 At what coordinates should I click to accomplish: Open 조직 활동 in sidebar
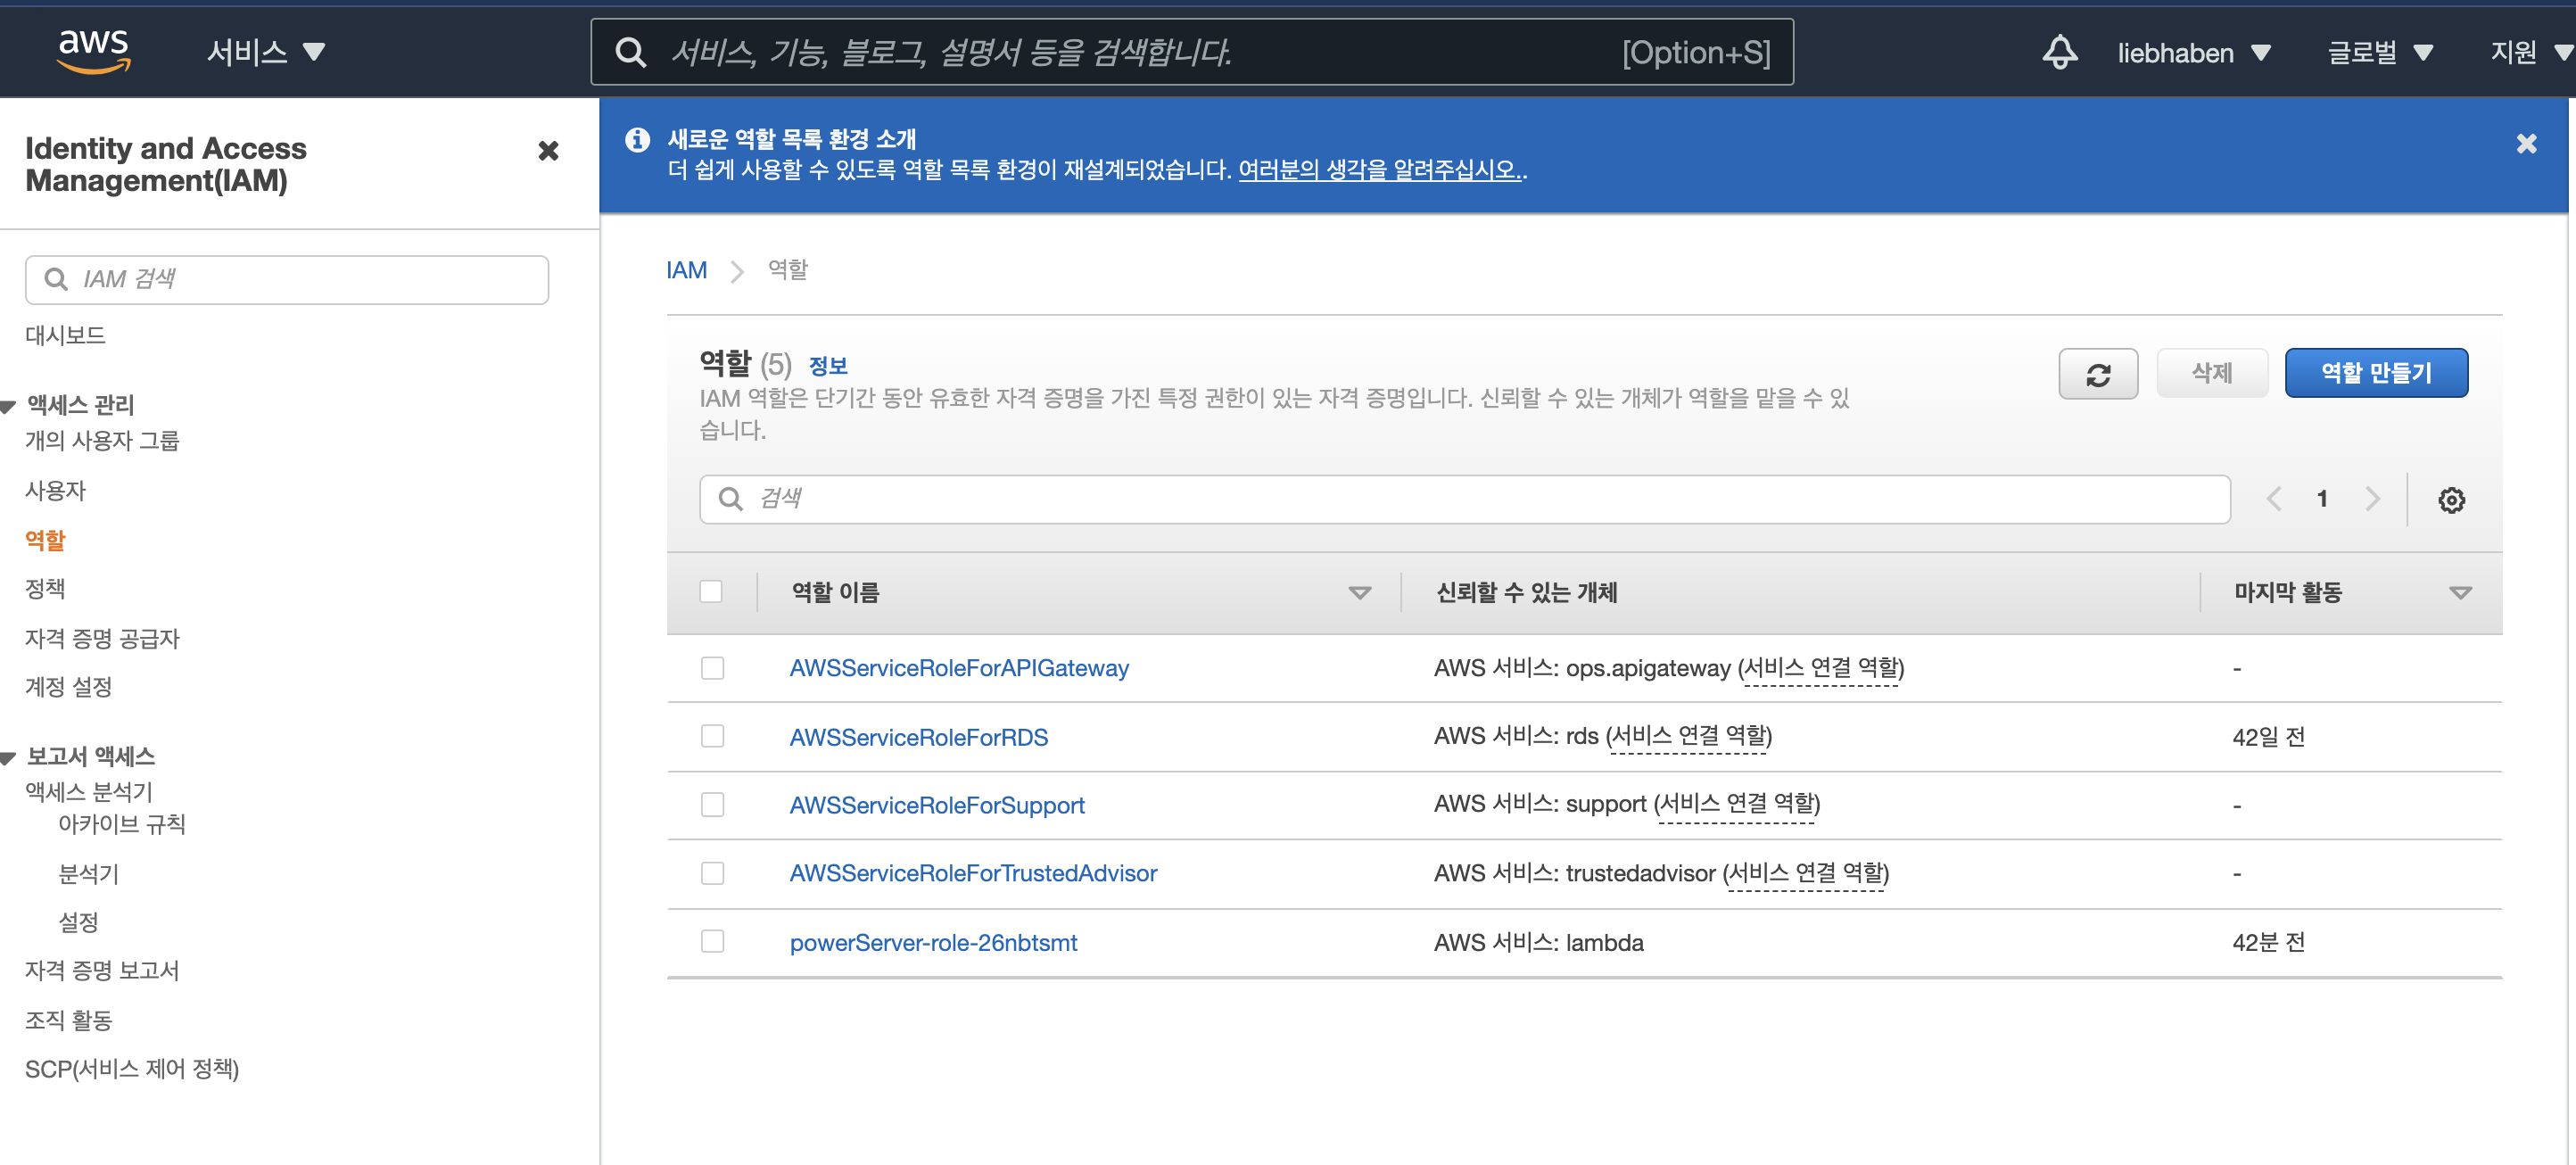pos(68,1021)
